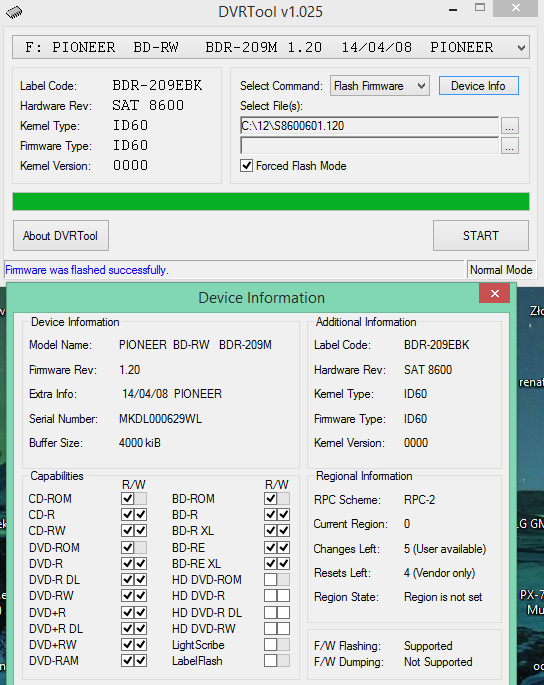Click the 'Firmware was flashed successfully.' status text
This screenshot has width=544, height=685.
(87, 270)
